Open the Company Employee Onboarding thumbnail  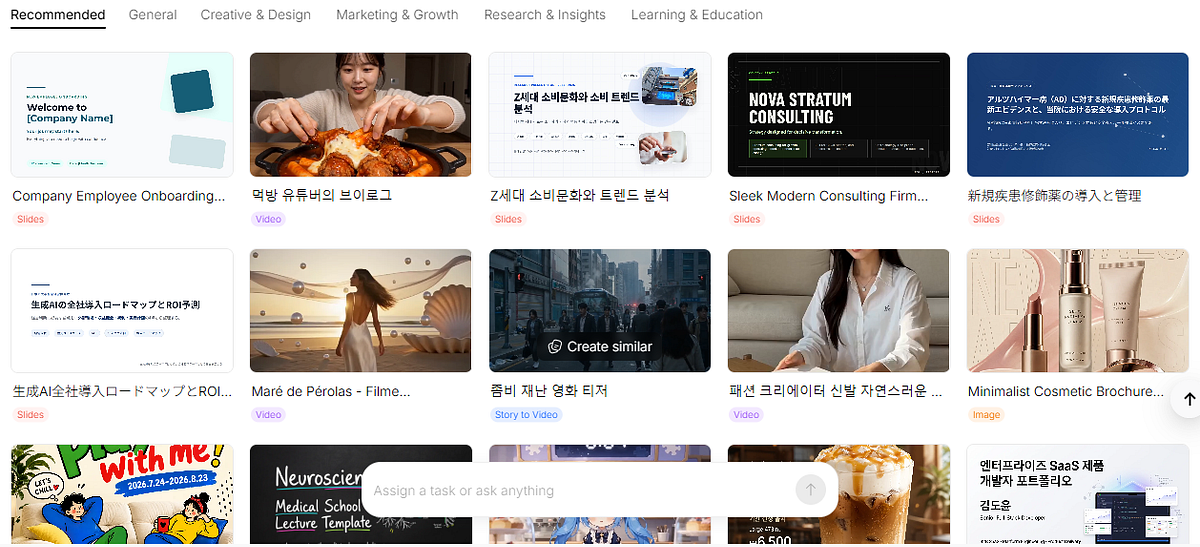(122, 115)
